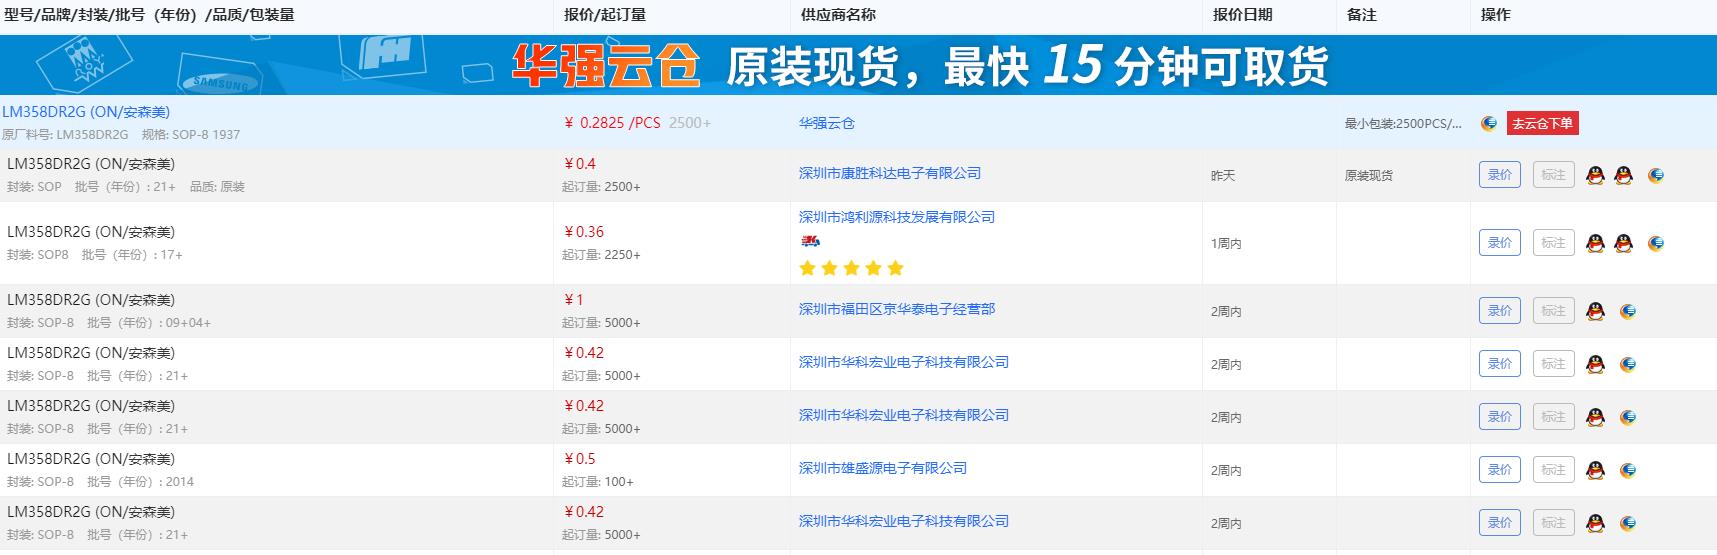Click 报价/起订量 column header
The image size is (1717, 555).
(x=605, y=15)
